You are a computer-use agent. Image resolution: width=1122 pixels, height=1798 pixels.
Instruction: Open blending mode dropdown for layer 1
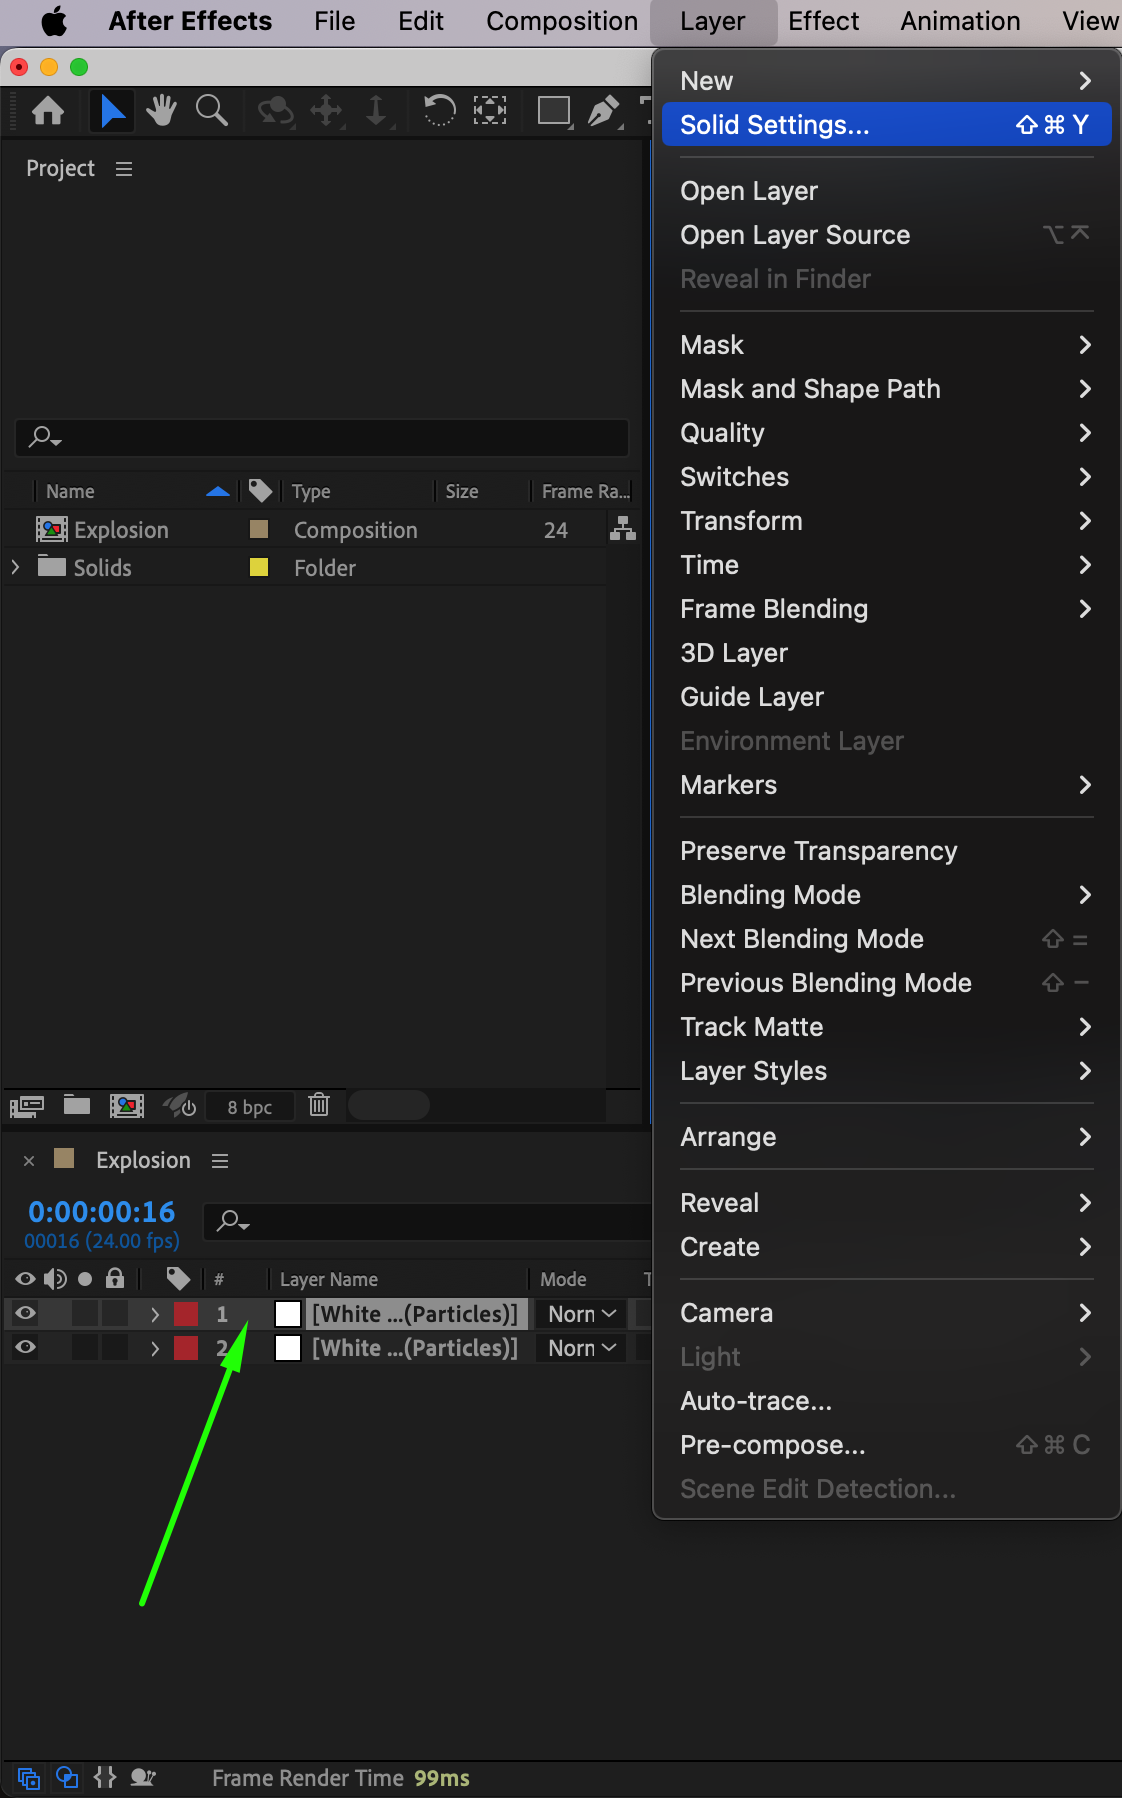click(582, 1314)
